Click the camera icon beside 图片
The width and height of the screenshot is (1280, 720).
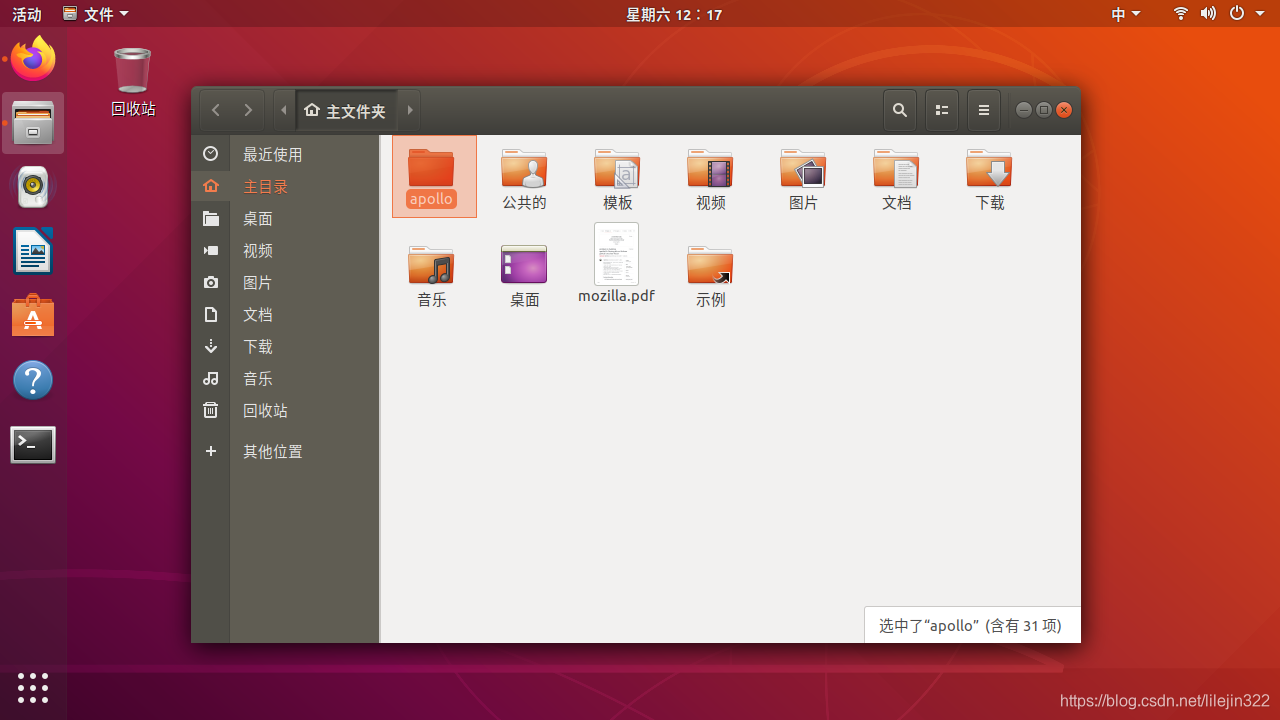[x=210, y=282]
